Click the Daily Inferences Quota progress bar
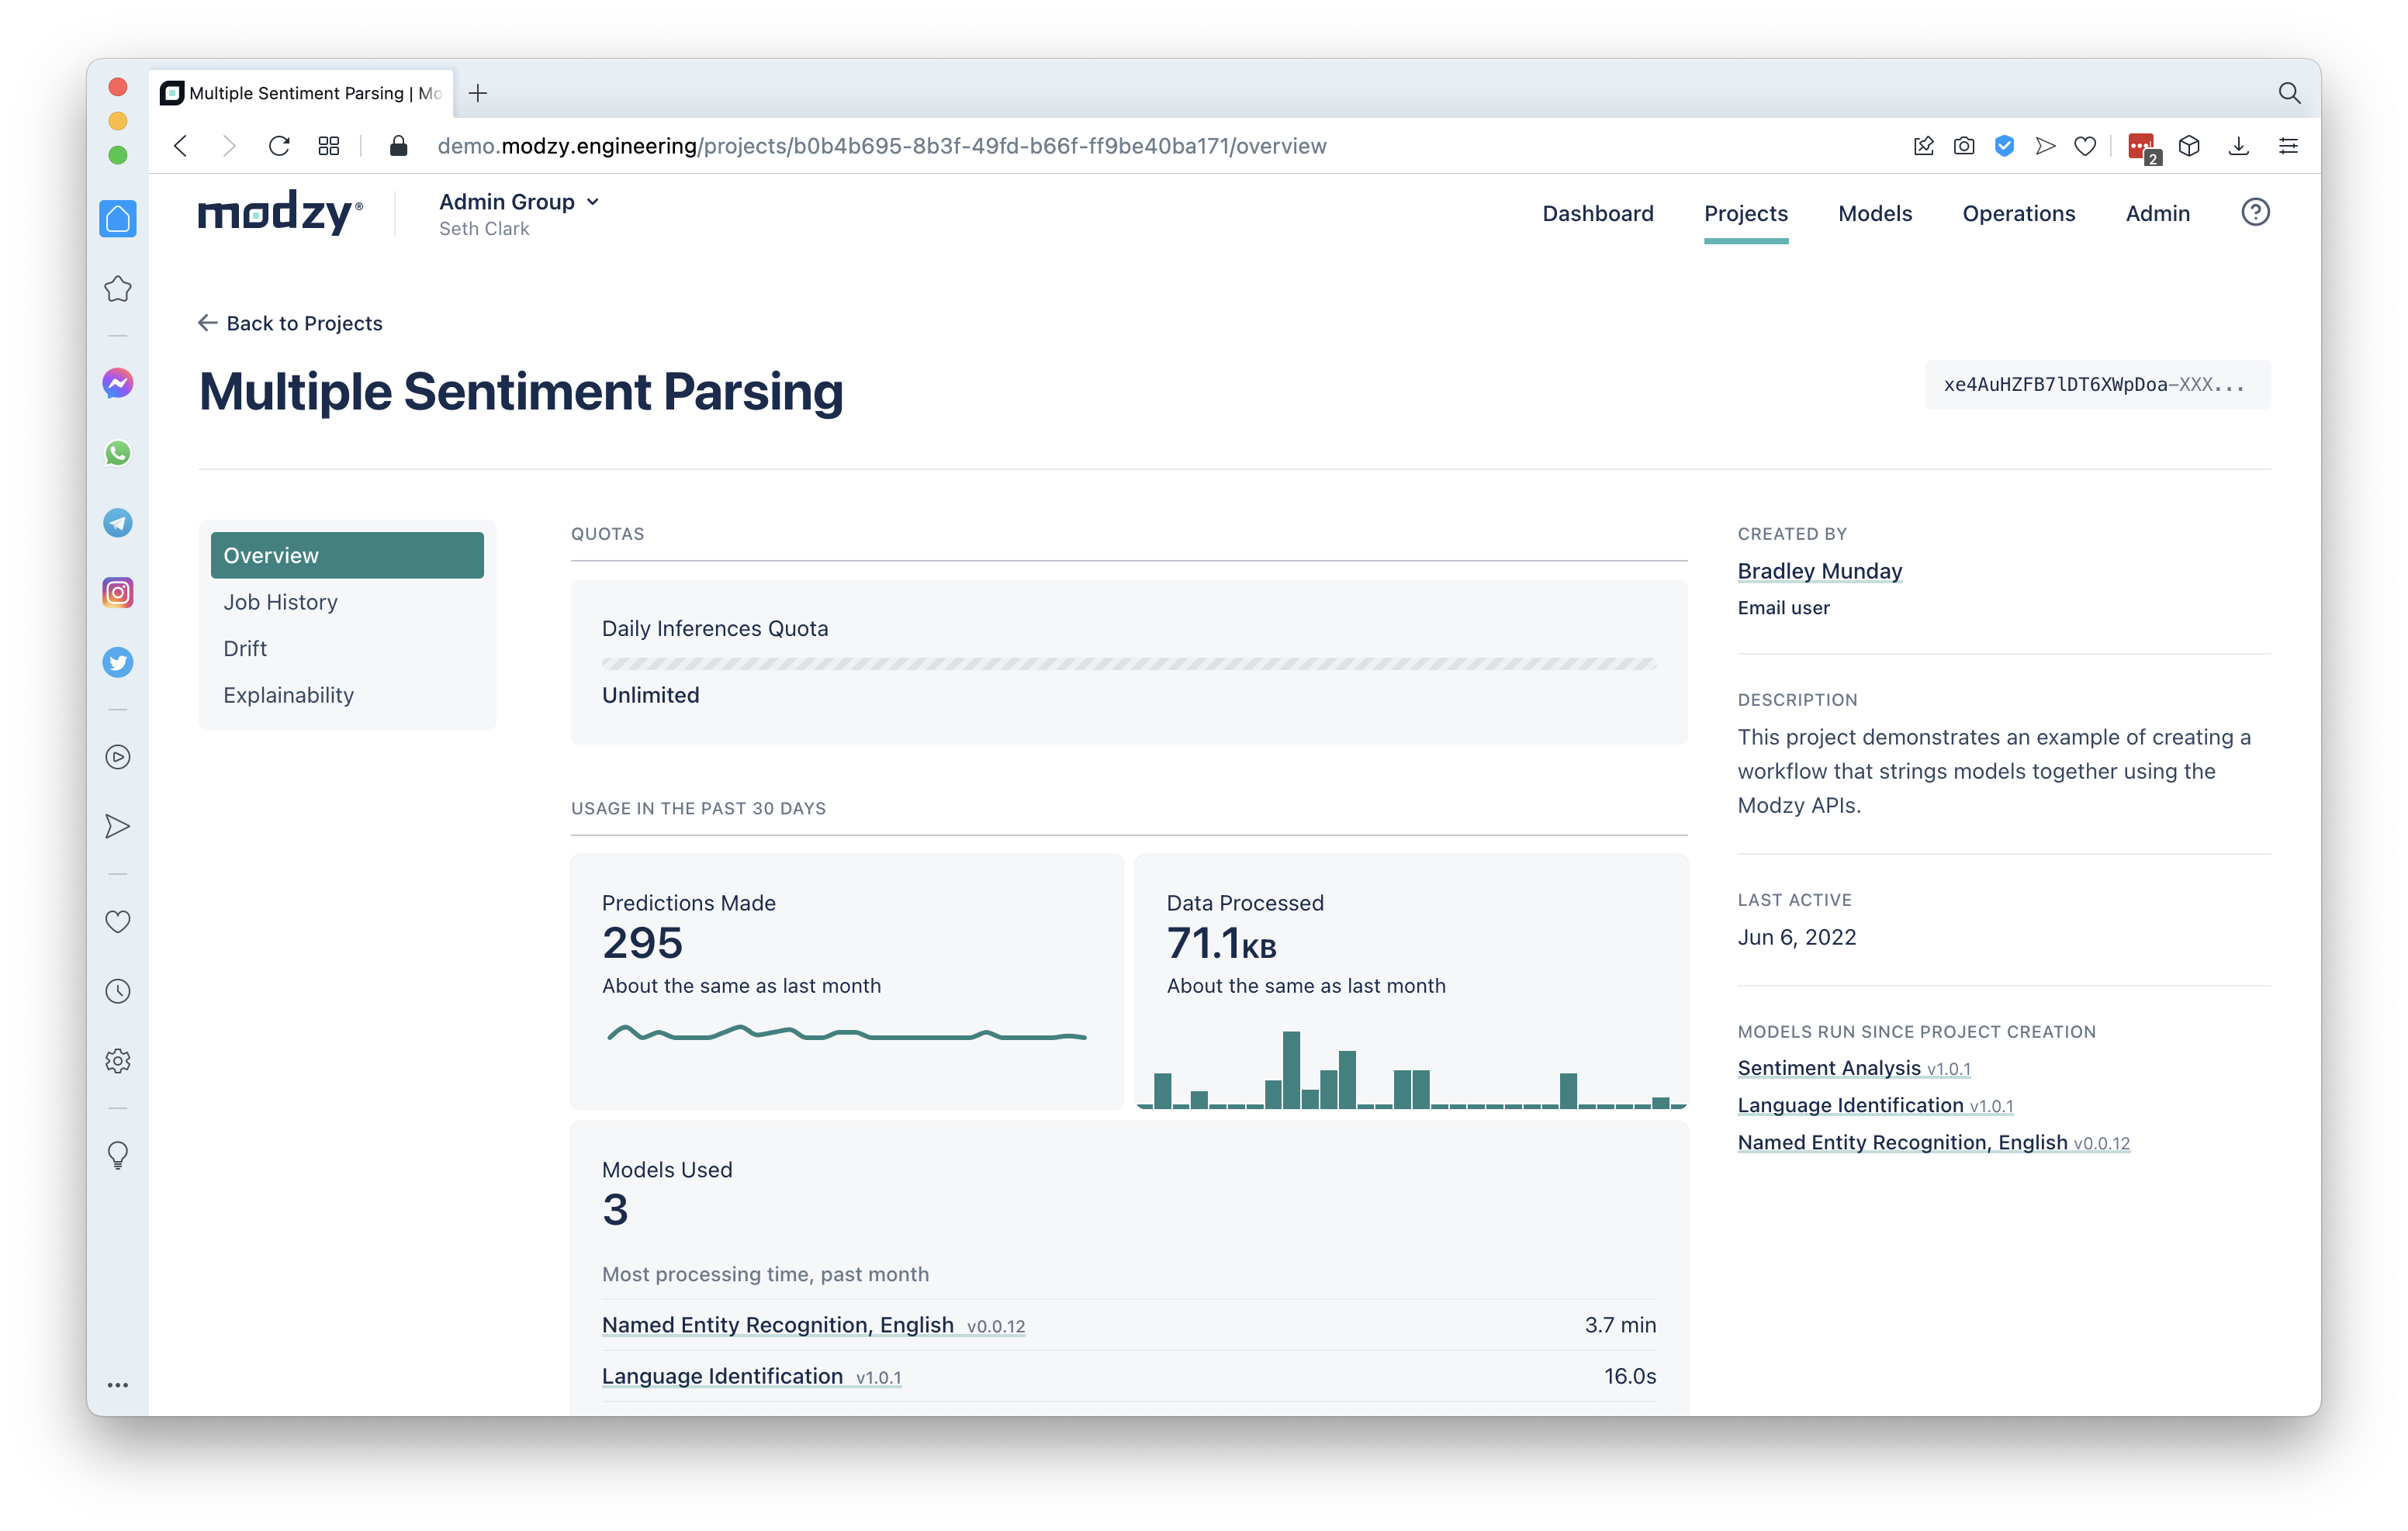The height and width of the screenshot is (1531, 2408). point(1128,664)
